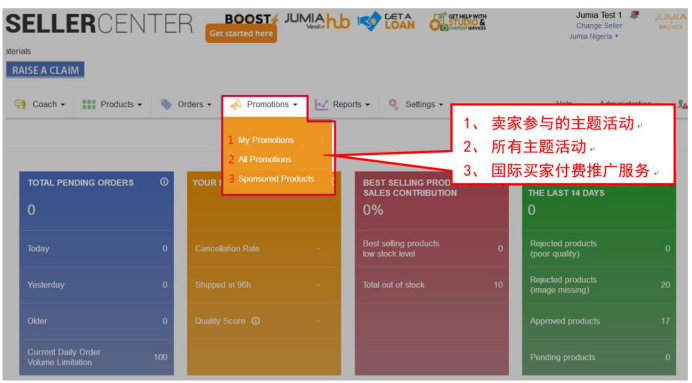This screenshot has height=383, width=692.
Task: Click Boost Get started here button
Action: click(241, 34)
